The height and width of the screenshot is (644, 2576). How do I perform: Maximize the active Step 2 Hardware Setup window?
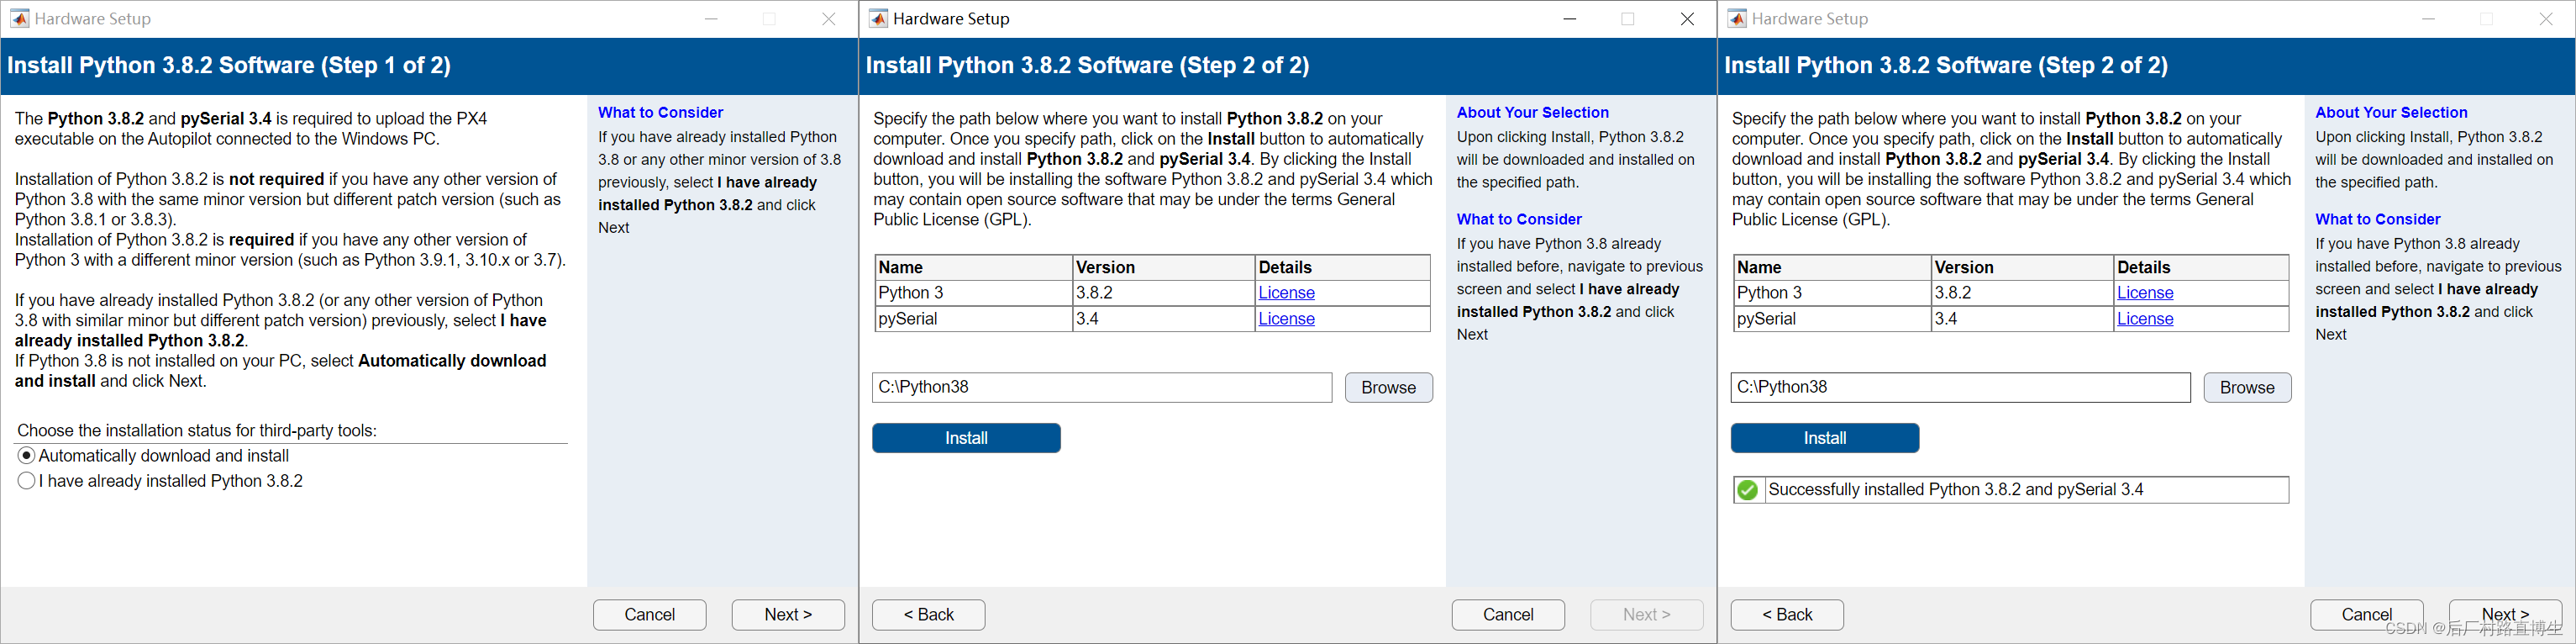tap(1628, 19)
